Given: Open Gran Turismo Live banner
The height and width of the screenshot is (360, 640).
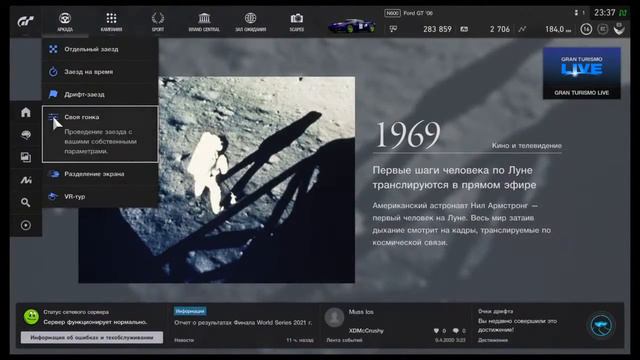Looking at the screenshot, I should [x=582, y=73].
